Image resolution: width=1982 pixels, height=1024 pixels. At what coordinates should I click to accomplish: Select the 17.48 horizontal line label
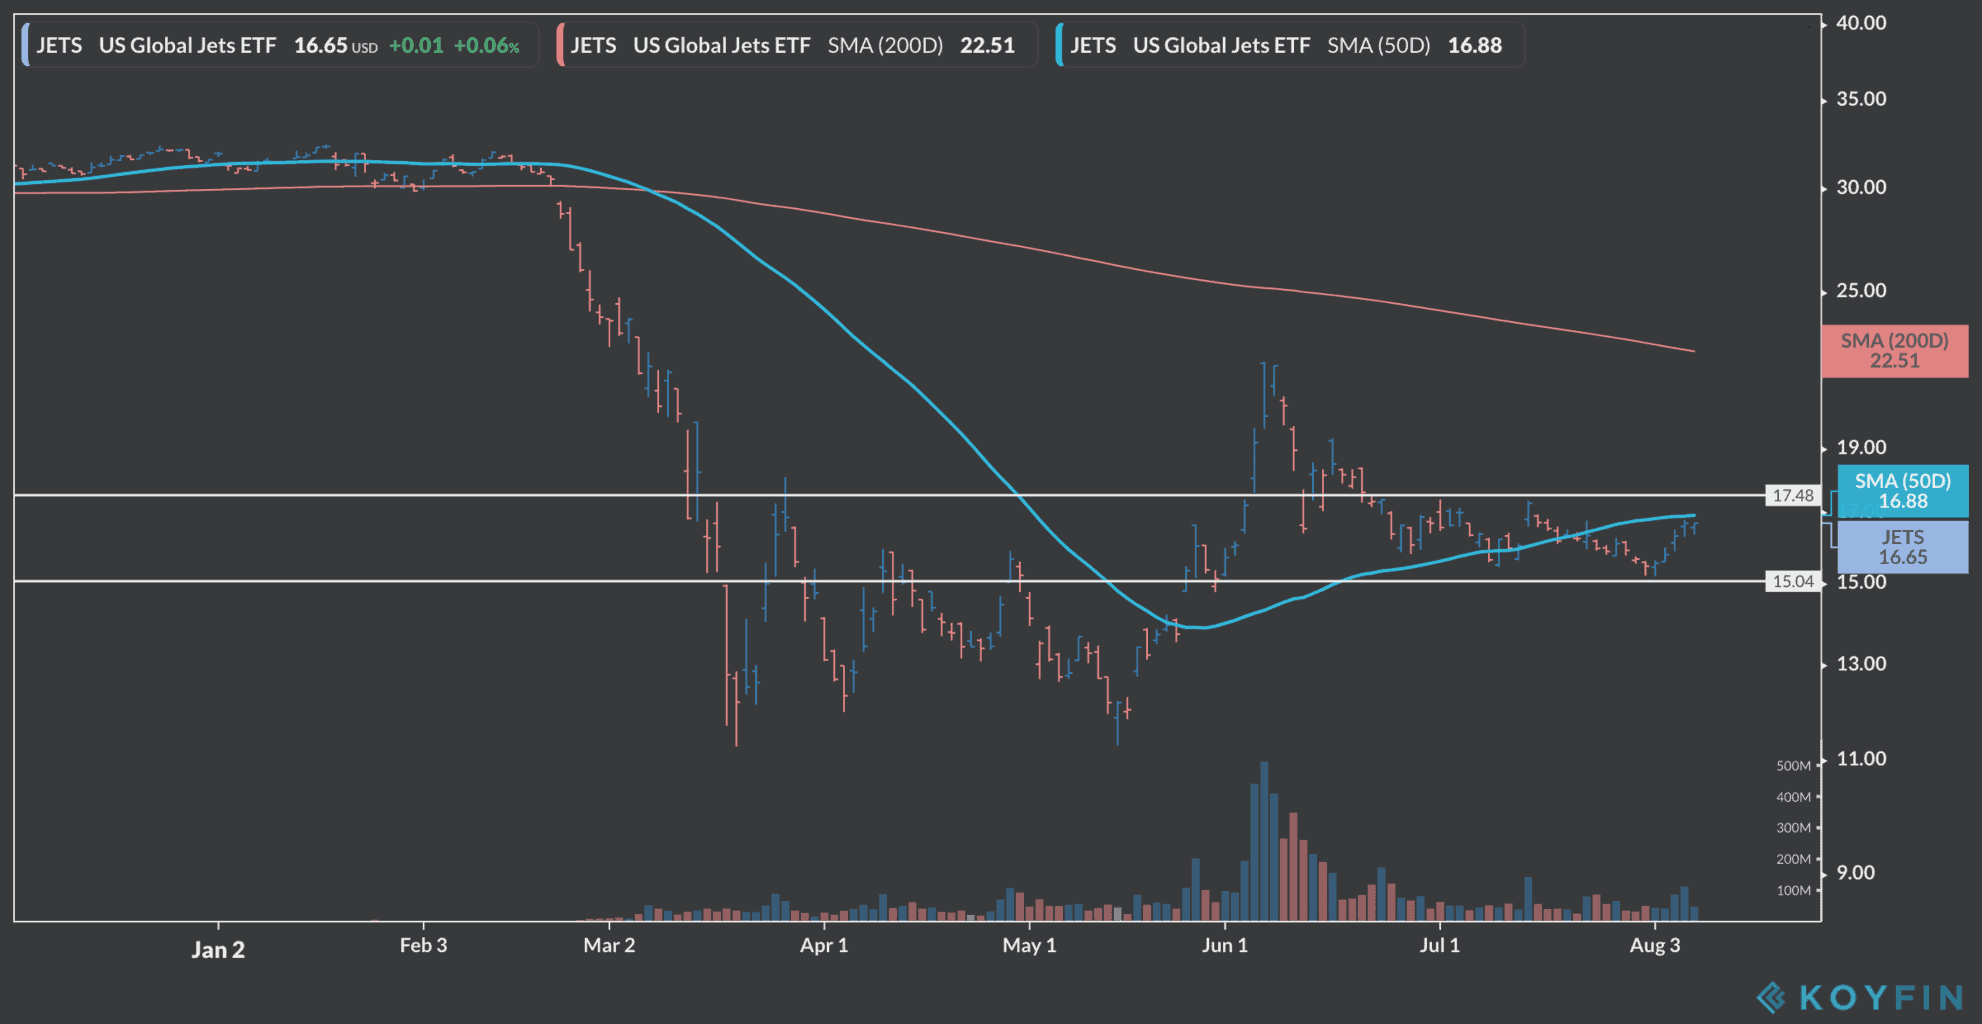pos(1793,495)
